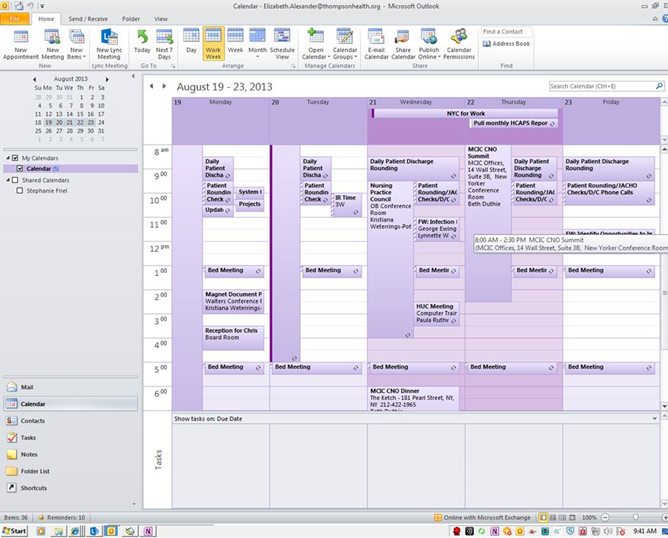Screen dimensions: 668x538
Task: Switch to Day view
Action: (x=191, y=42)
